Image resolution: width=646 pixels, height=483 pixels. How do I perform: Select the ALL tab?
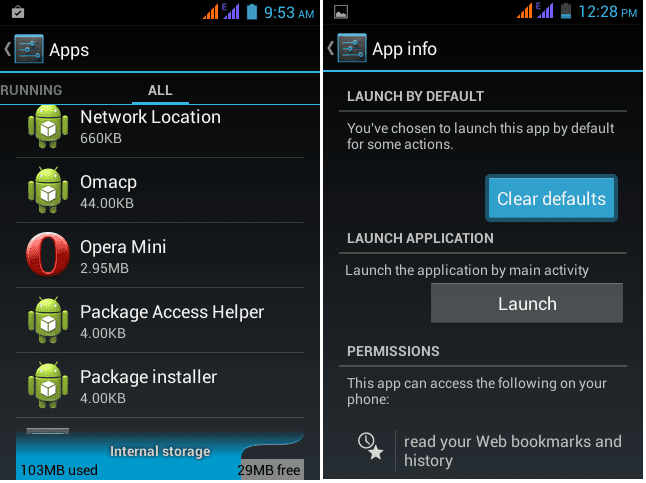160,90
